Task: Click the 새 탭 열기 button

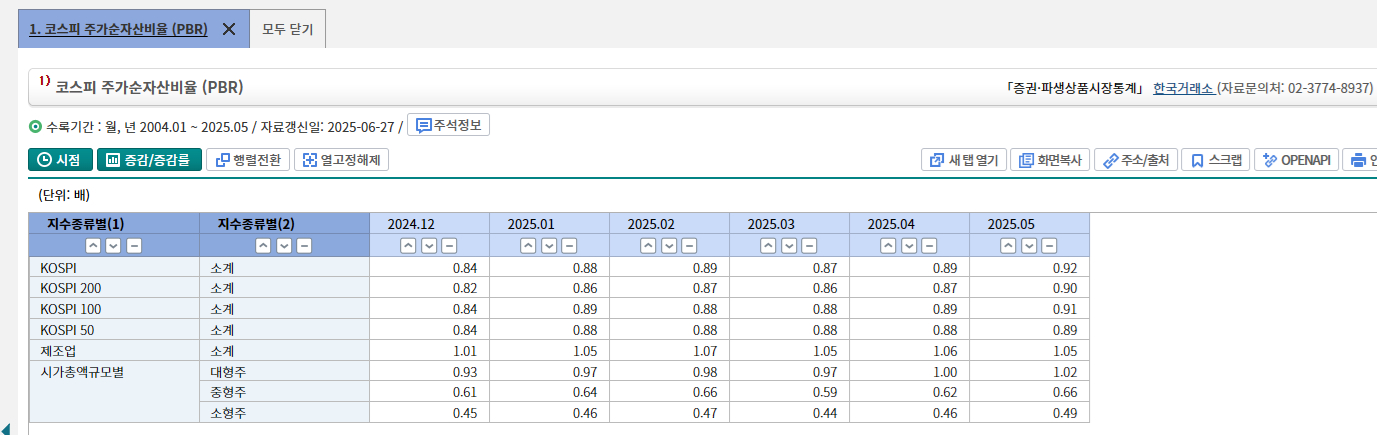Action: (x=963, y=160)
